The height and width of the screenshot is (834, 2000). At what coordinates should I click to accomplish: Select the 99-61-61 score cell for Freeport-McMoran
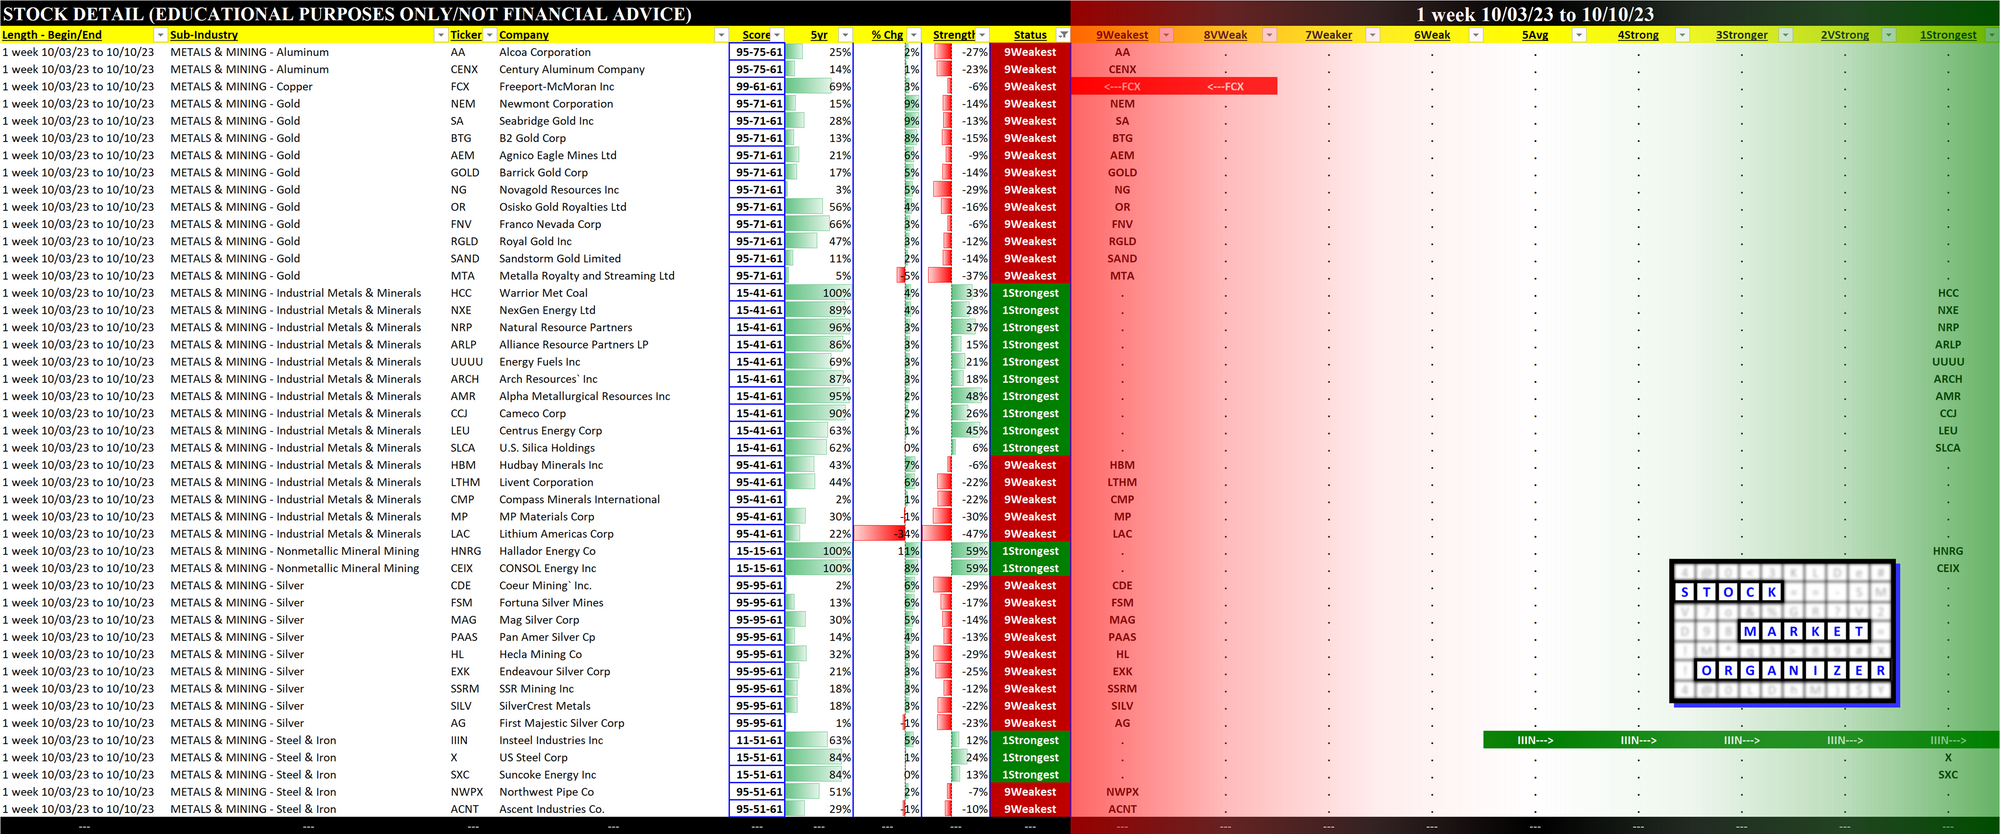(758, 86)
